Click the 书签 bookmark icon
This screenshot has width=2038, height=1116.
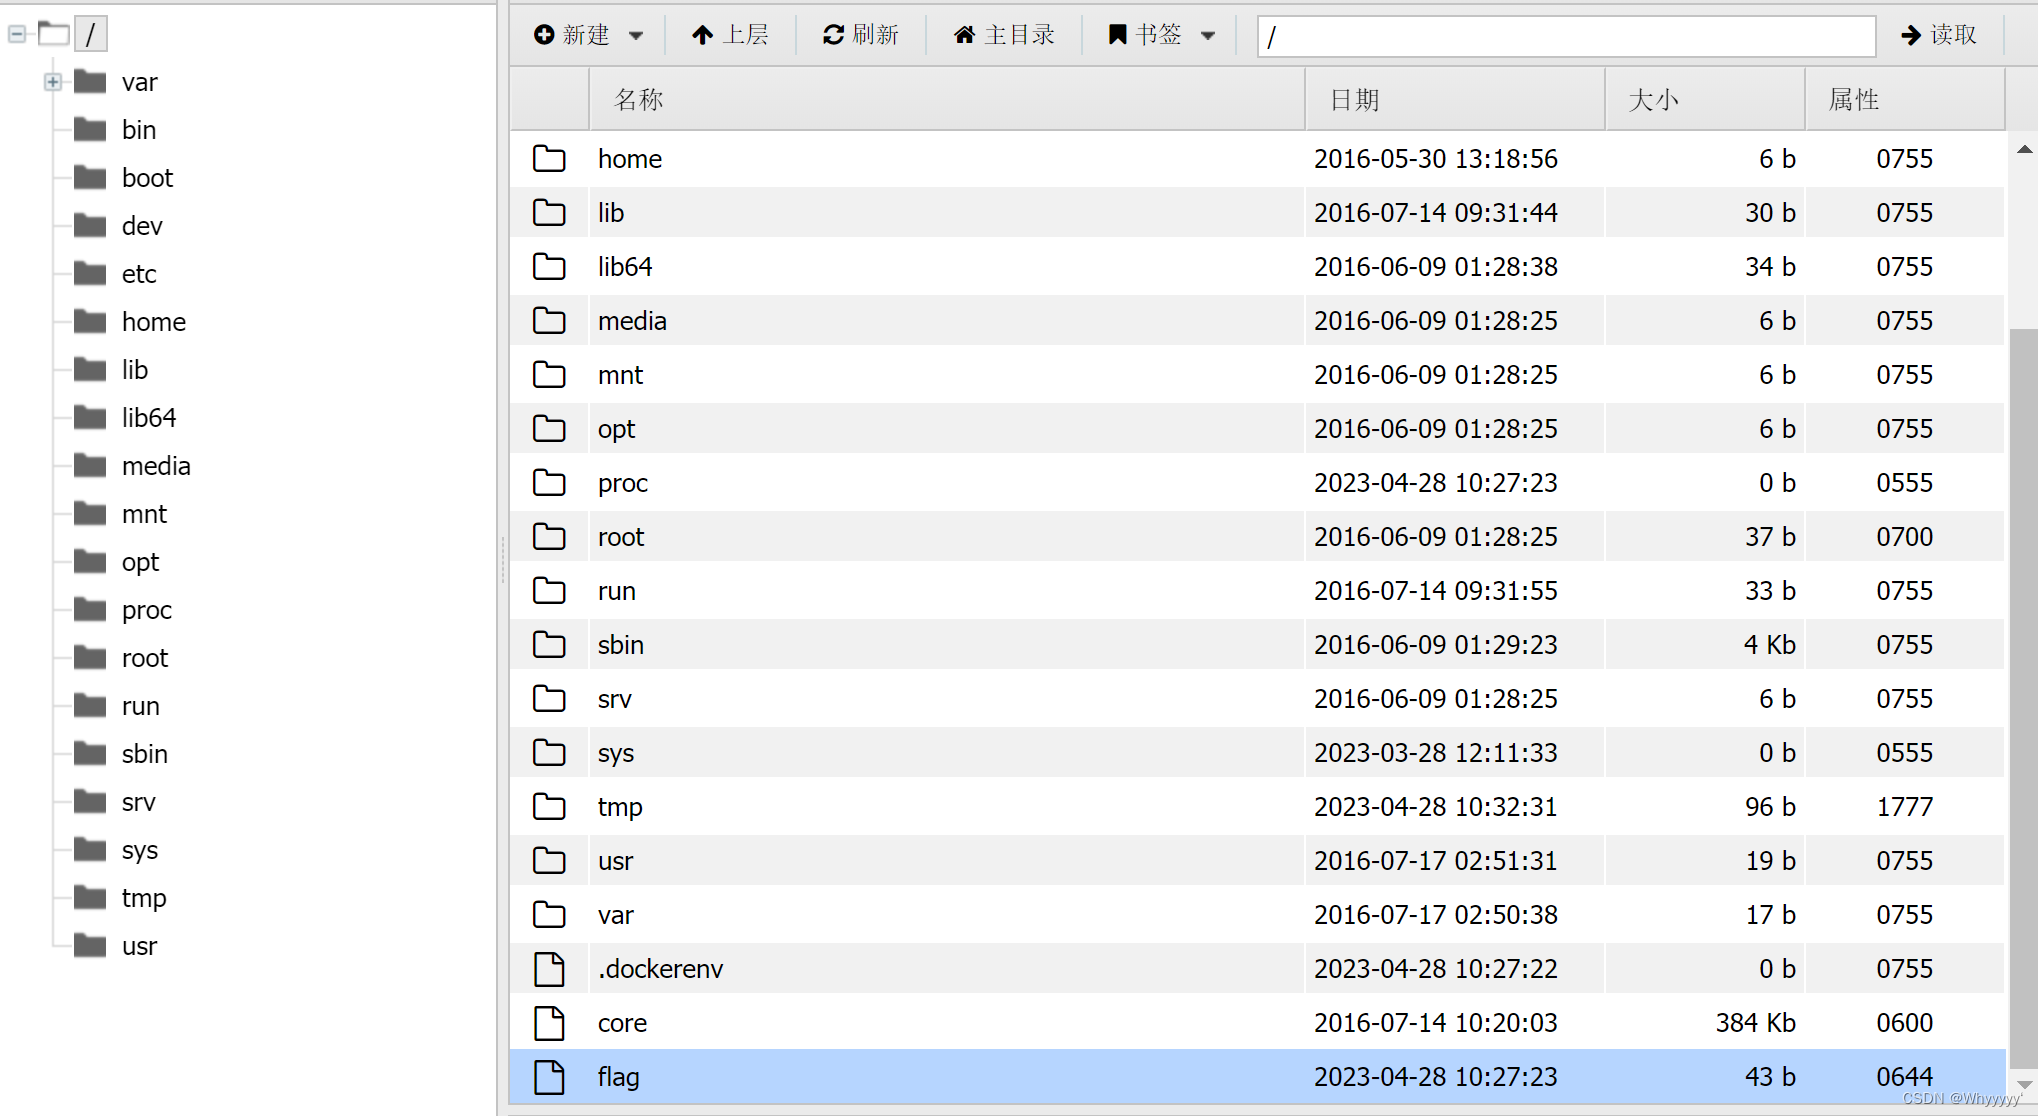pos(1118,35)
